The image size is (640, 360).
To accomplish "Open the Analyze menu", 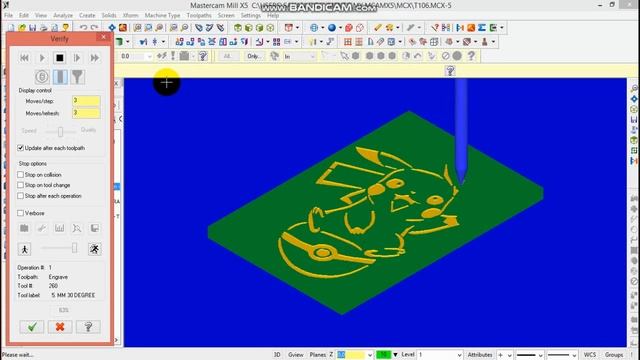I will (x=63, y=15).
